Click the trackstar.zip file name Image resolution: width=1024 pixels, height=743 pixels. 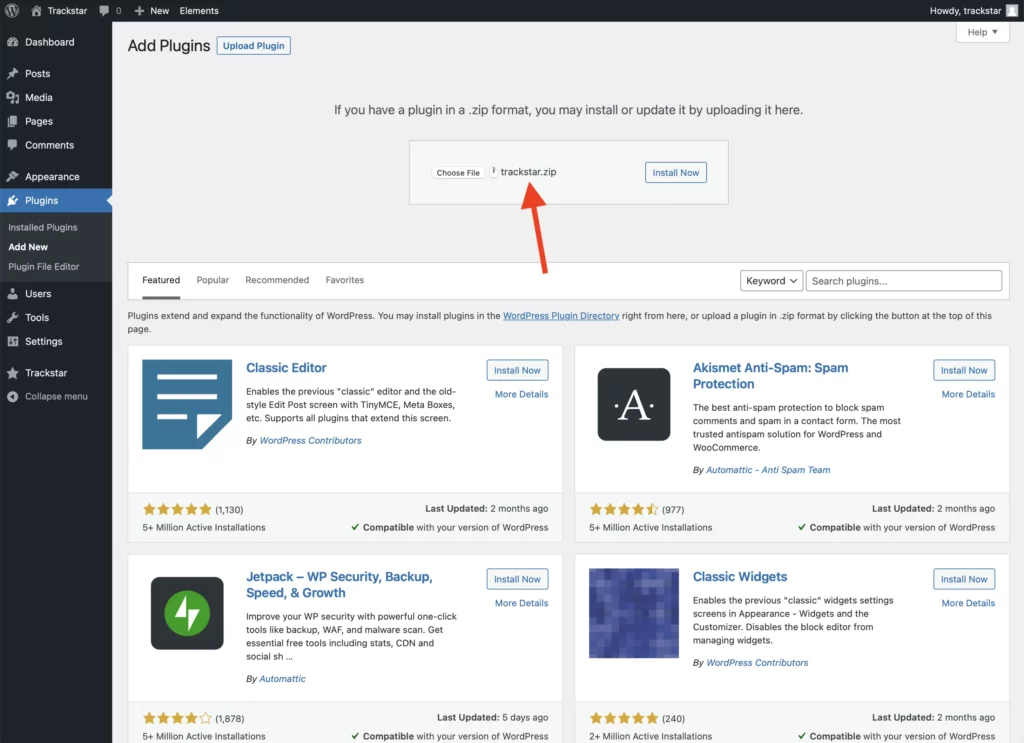[528, 172]
